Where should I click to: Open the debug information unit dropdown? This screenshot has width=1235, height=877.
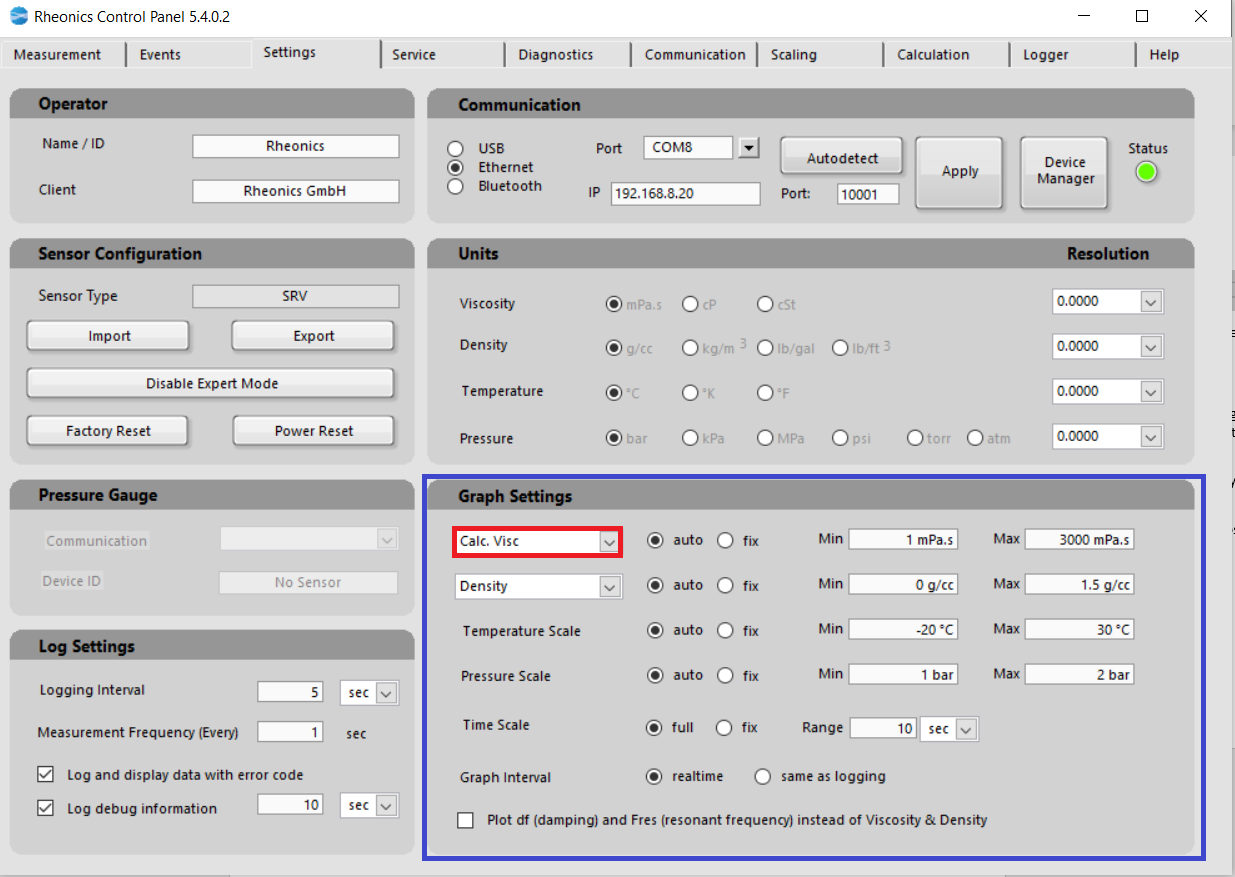387,805
